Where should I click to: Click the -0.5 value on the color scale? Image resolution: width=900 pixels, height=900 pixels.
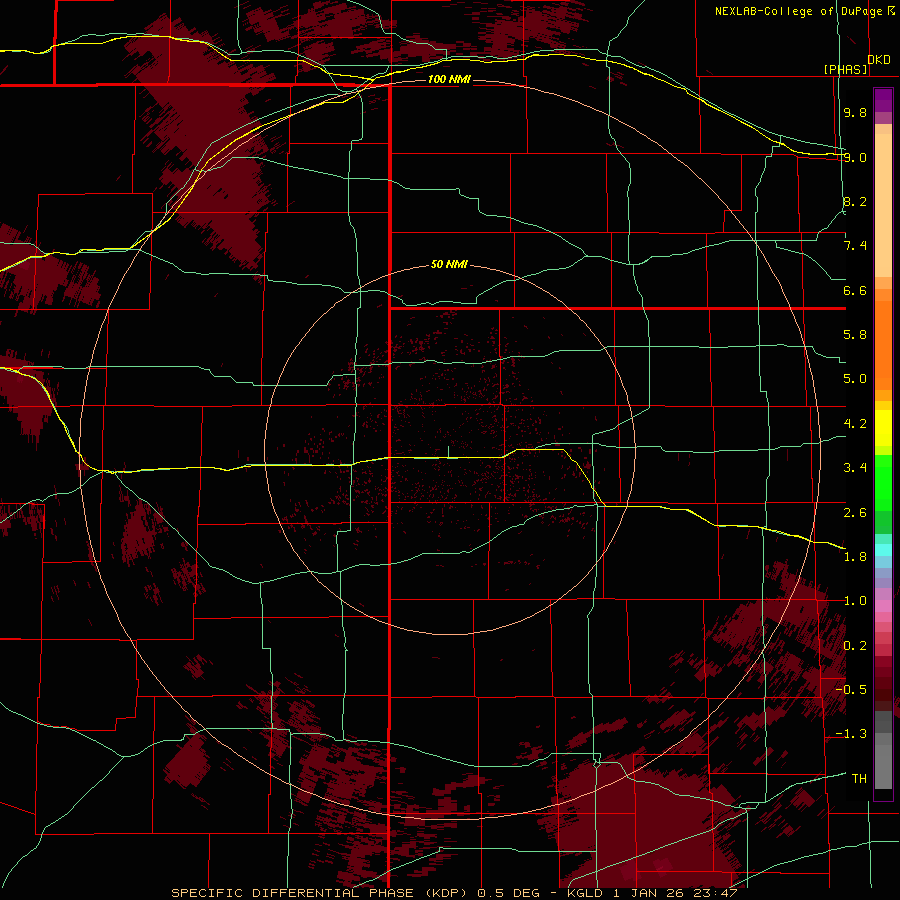pos(851,690)
